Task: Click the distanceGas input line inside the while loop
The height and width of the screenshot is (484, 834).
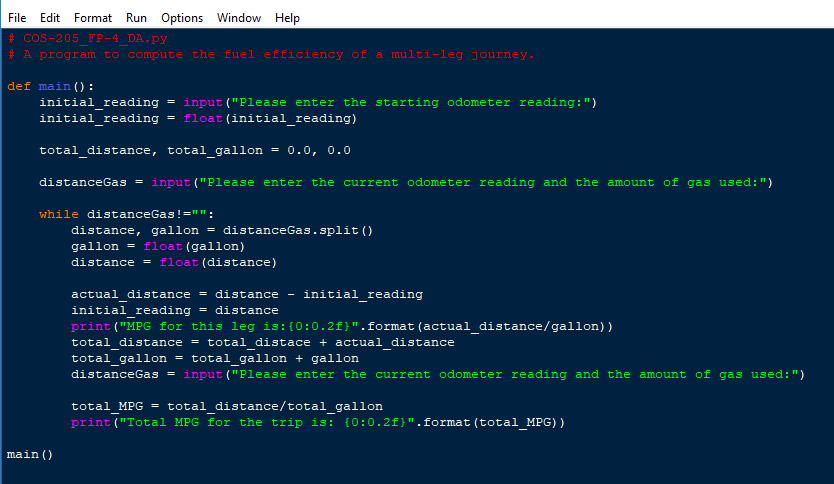Action: coord(438,374)
